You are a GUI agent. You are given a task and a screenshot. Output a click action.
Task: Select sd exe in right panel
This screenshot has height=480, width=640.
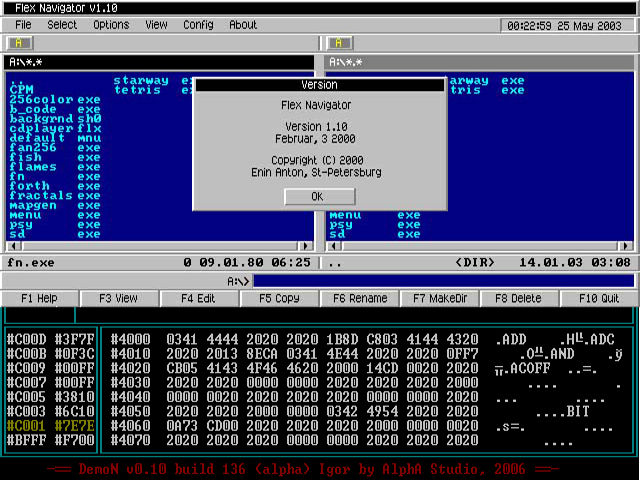click(375, 234)
